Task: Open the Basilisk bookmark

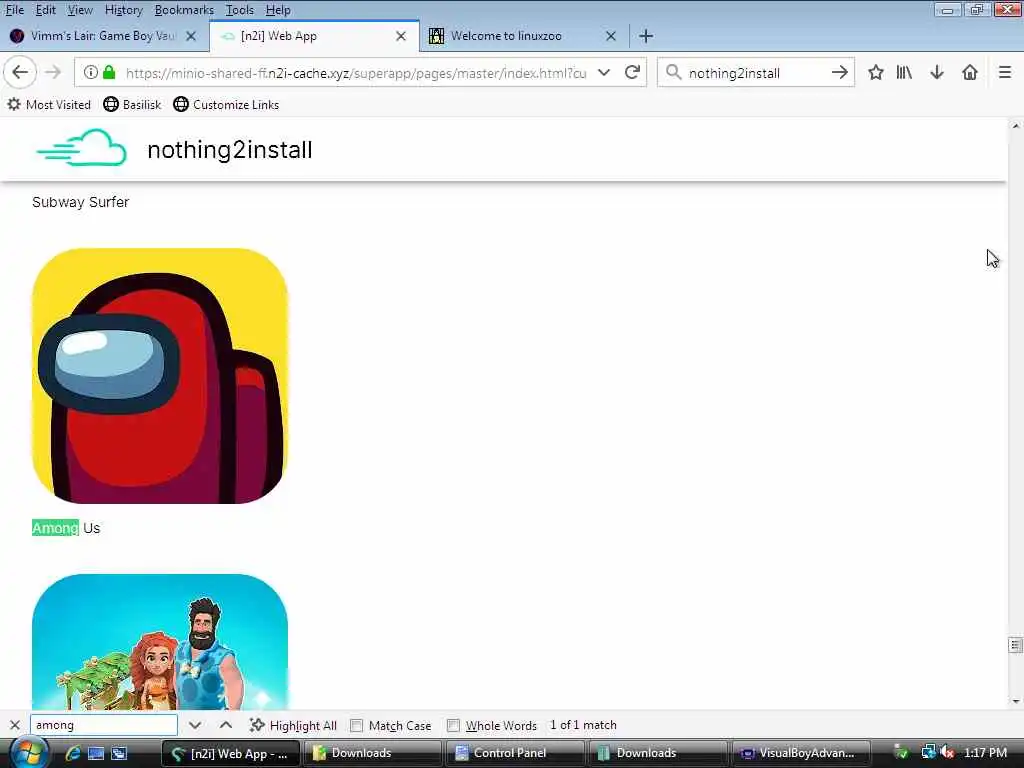Action: [132, 104]
